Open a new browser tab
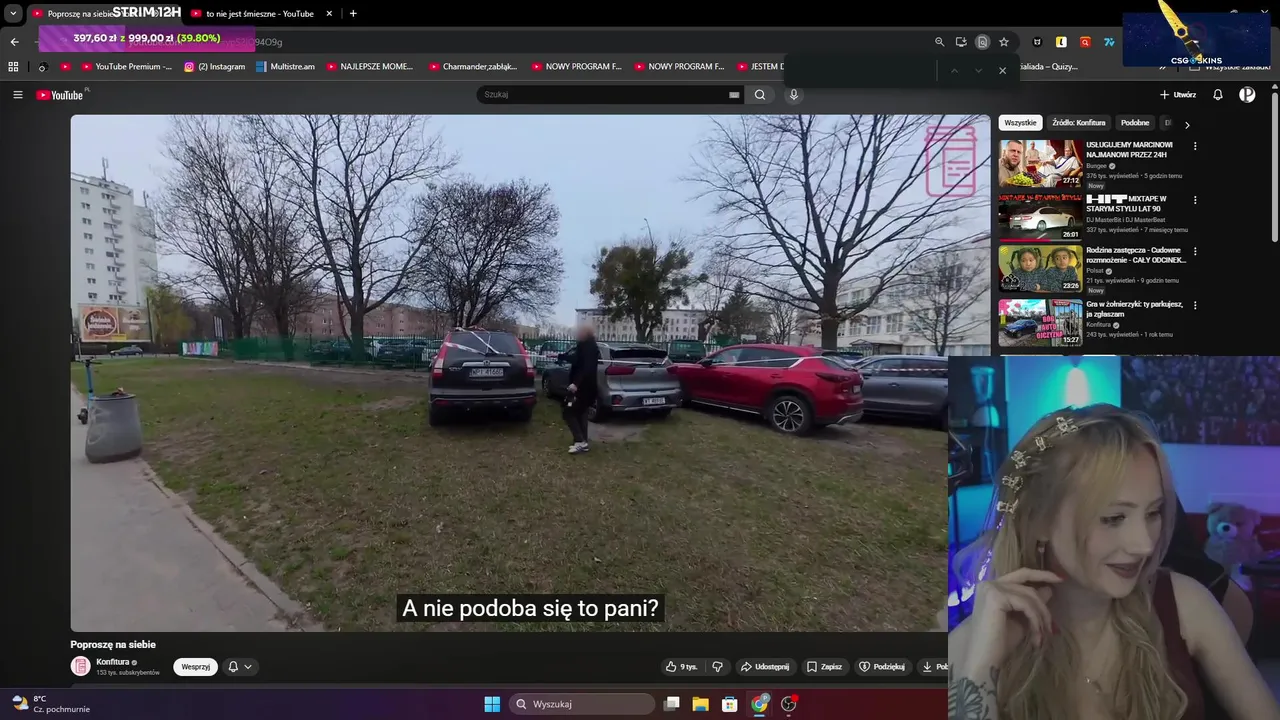The image size is (1280, 720). 353,14
